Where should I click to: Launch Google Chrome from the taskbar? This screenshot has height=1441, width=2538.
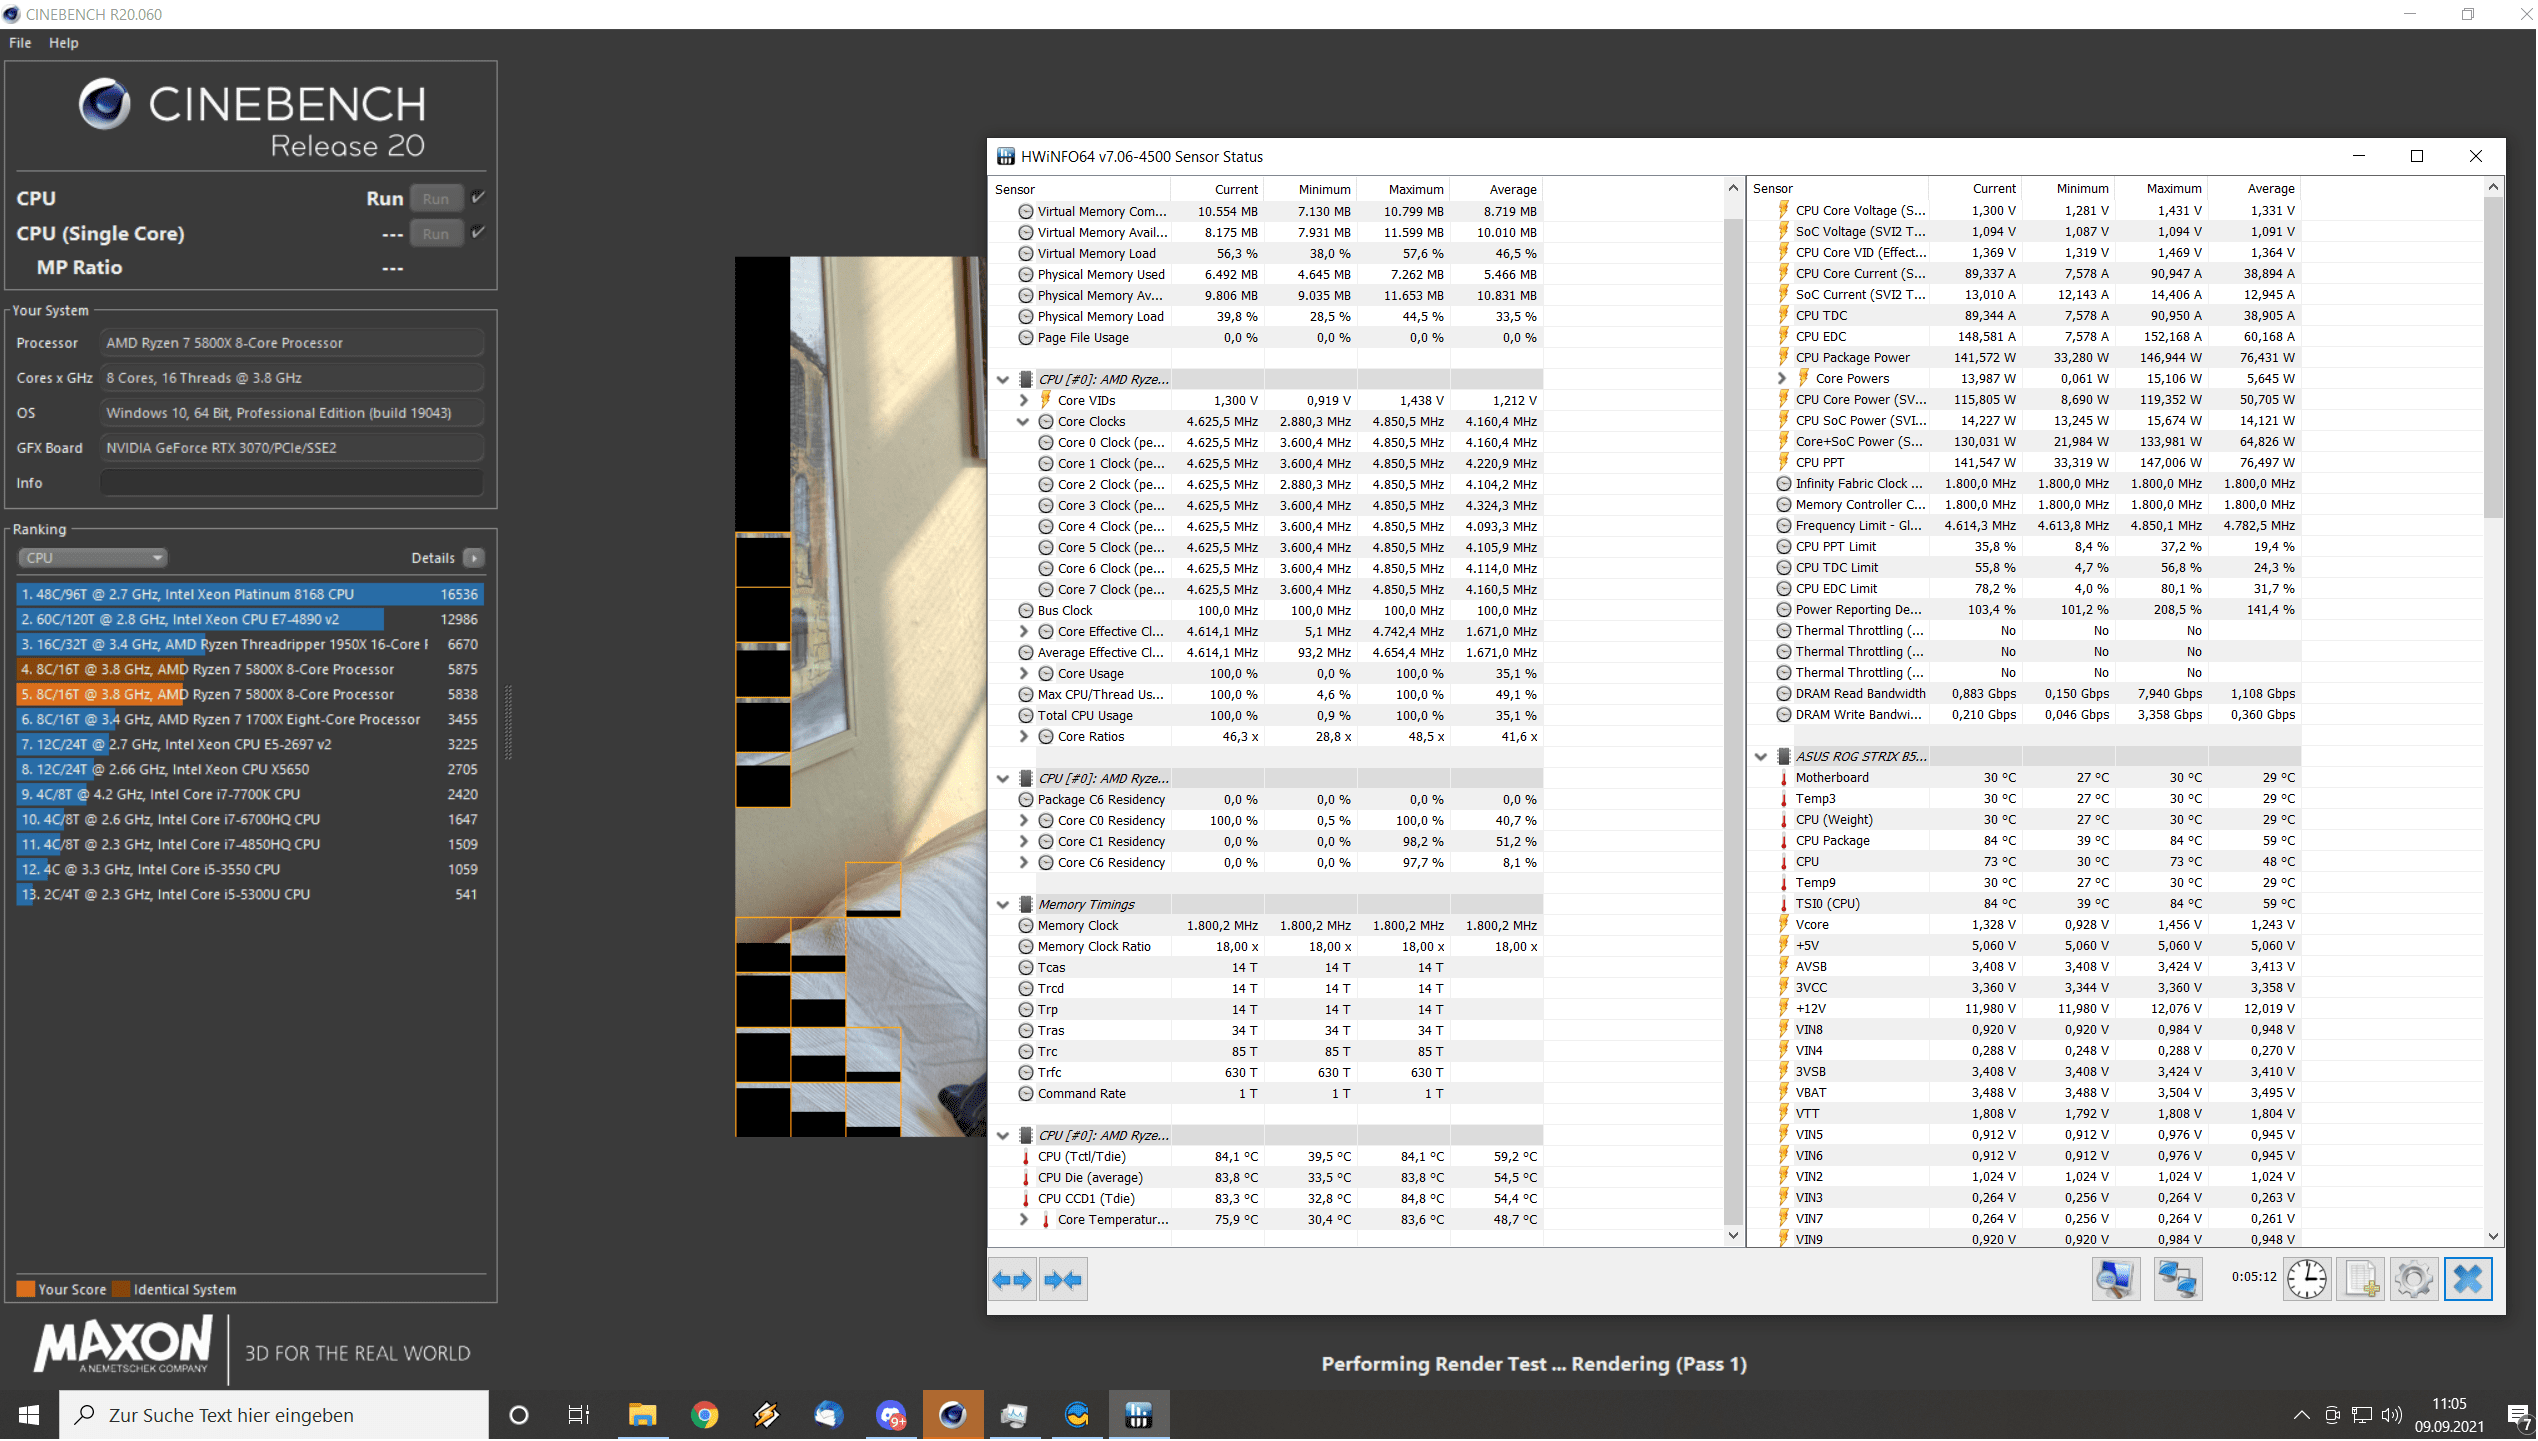pyautogui.click(x=704, y=1416)
